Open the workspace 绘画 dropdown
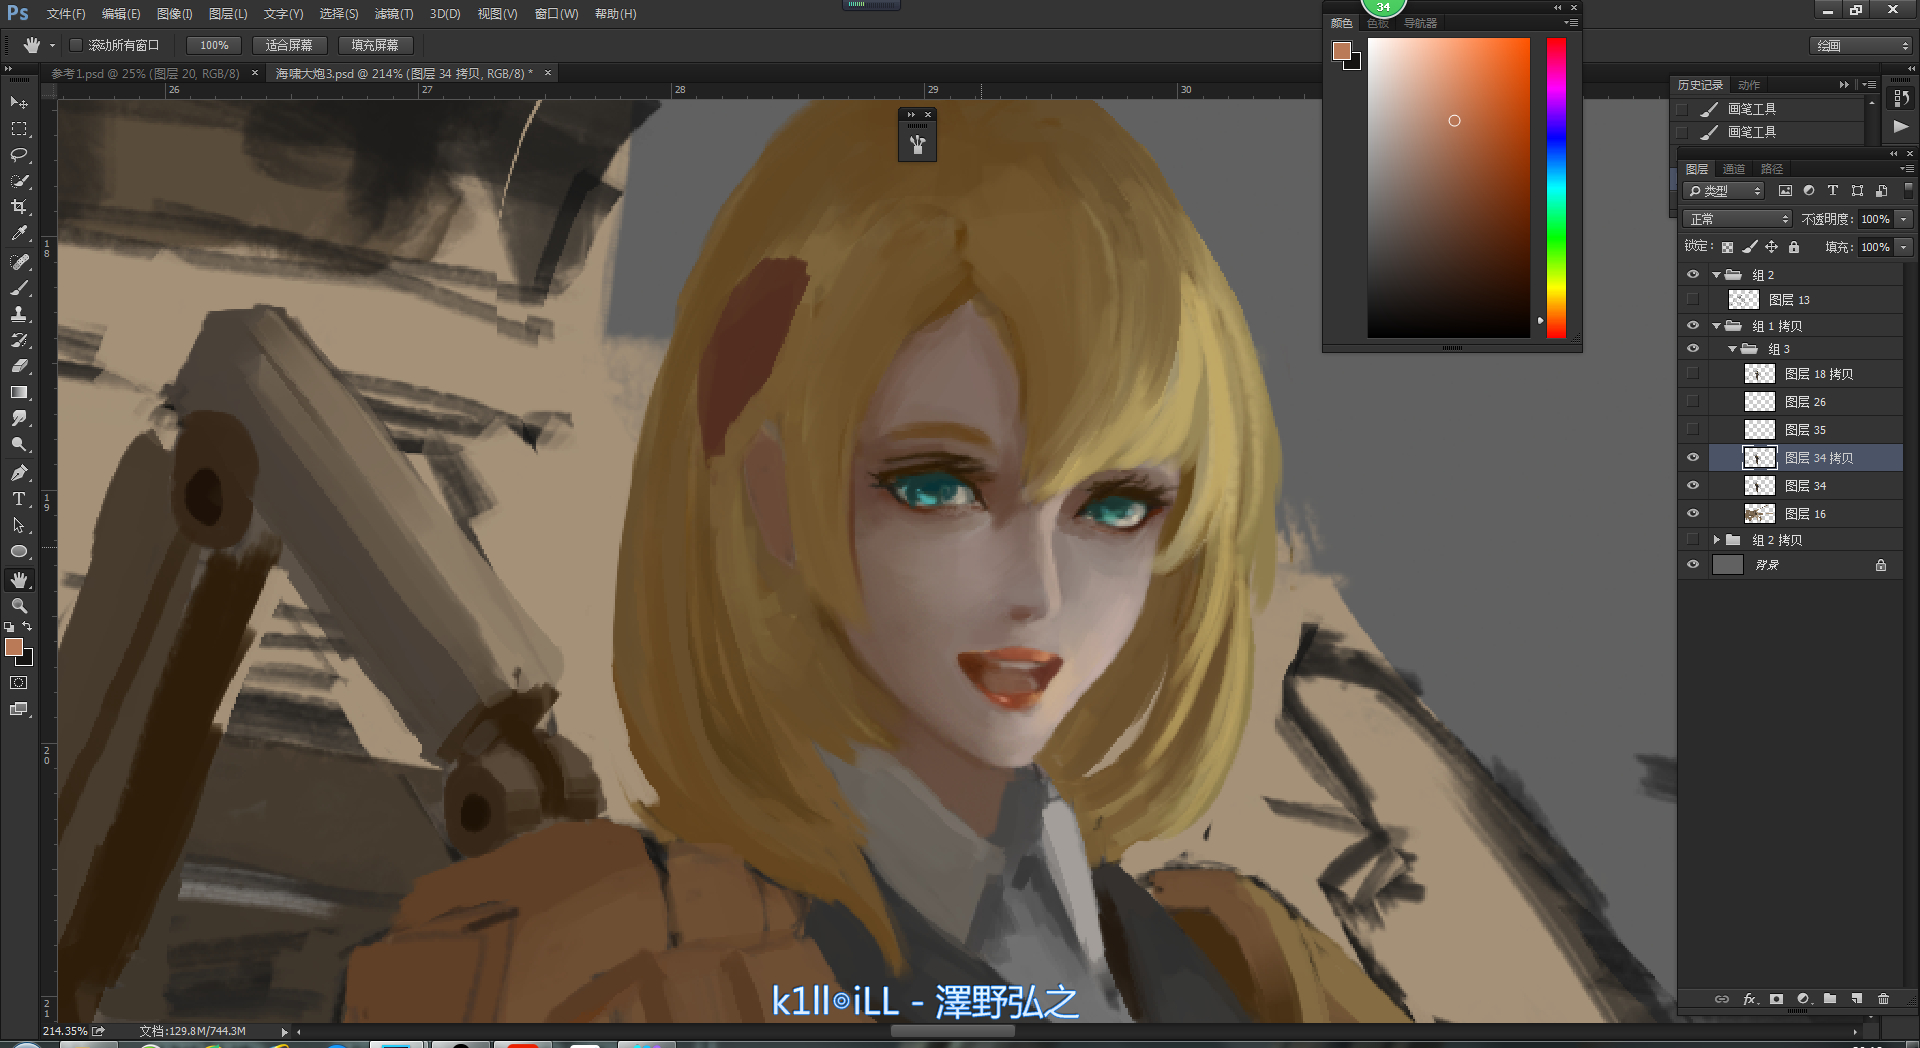Viewport: 1920px width, 1048px height. click(x=1861, y=46)
